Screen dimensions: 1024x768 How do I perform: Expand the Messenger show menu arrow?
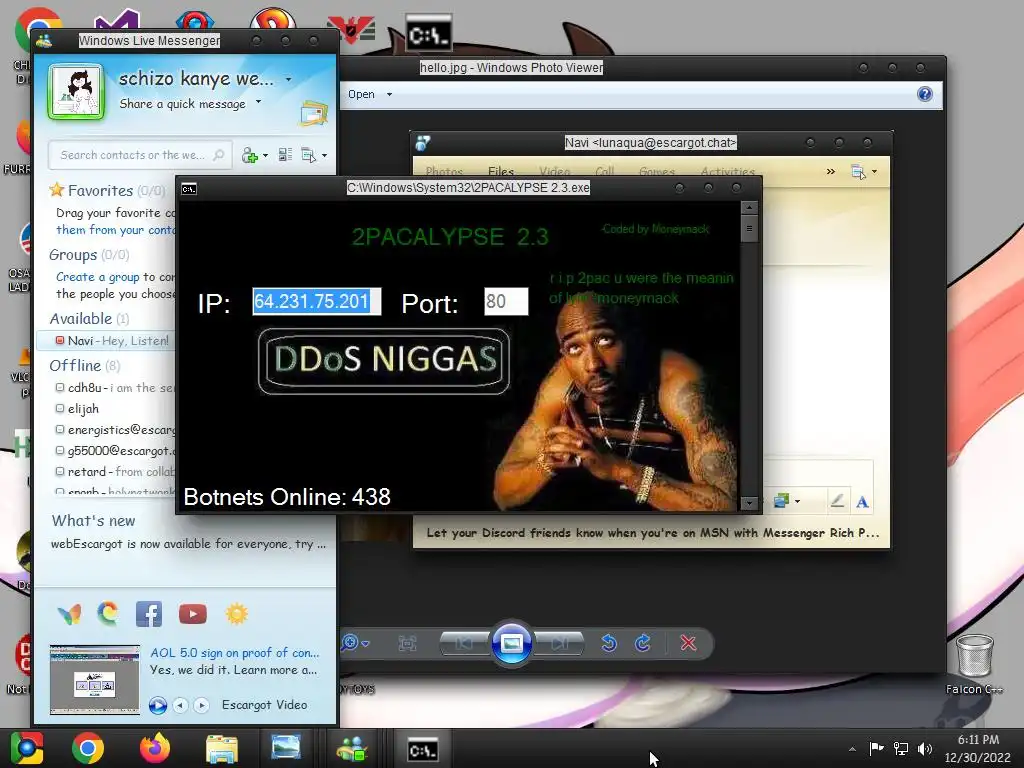coord(325,155)
